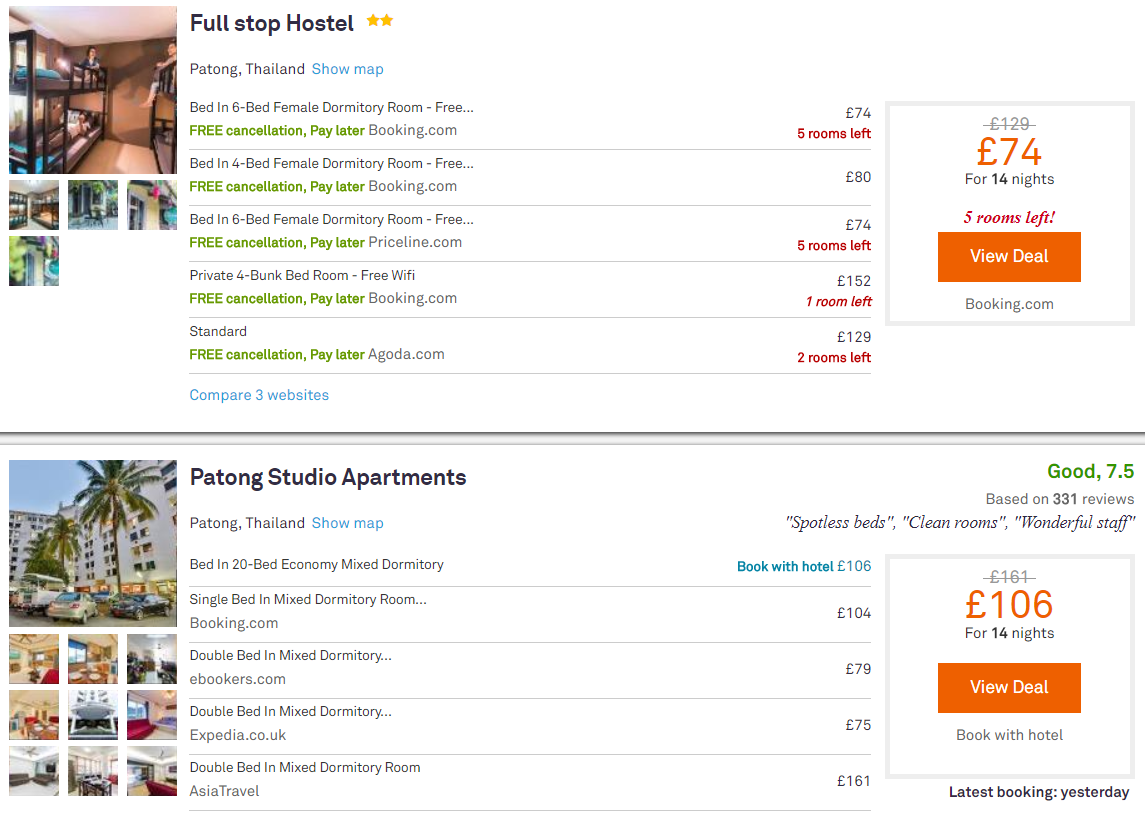1145x814 pixels.
Task: Select the 4-Bed Female Dormitory £80 offer
Action: click(x=530, y=177)
